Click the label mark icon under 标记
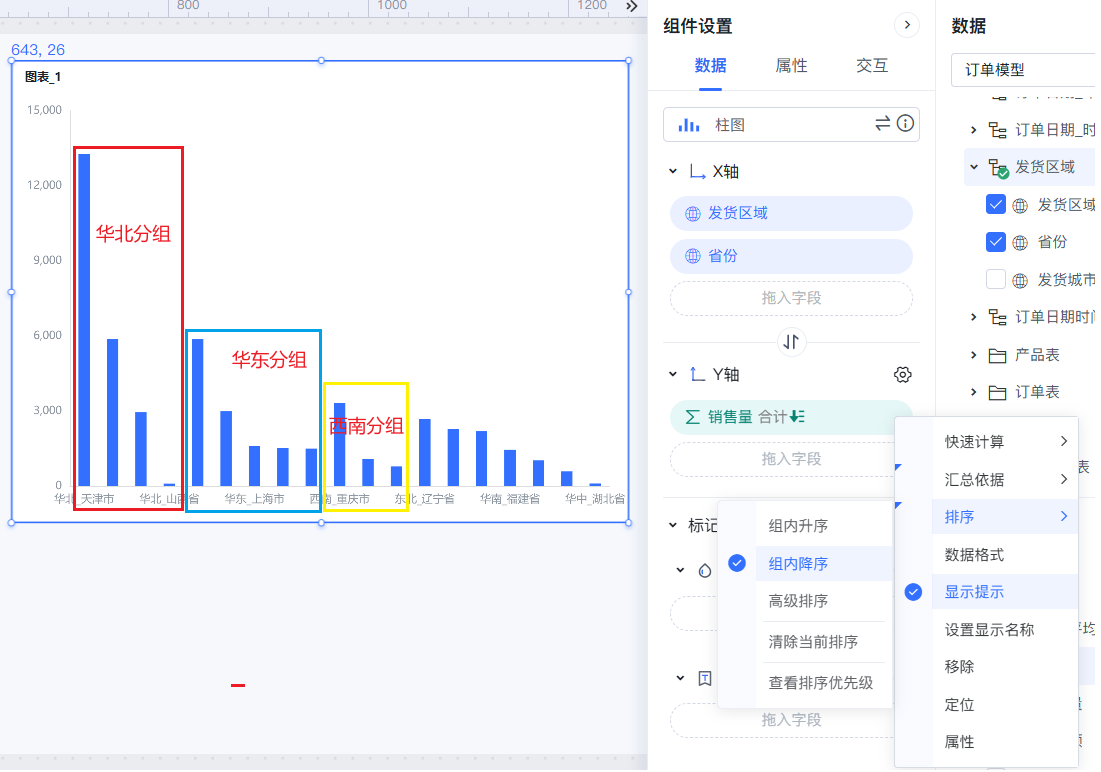The image size is (1101, 772). (x=705, y=679)
